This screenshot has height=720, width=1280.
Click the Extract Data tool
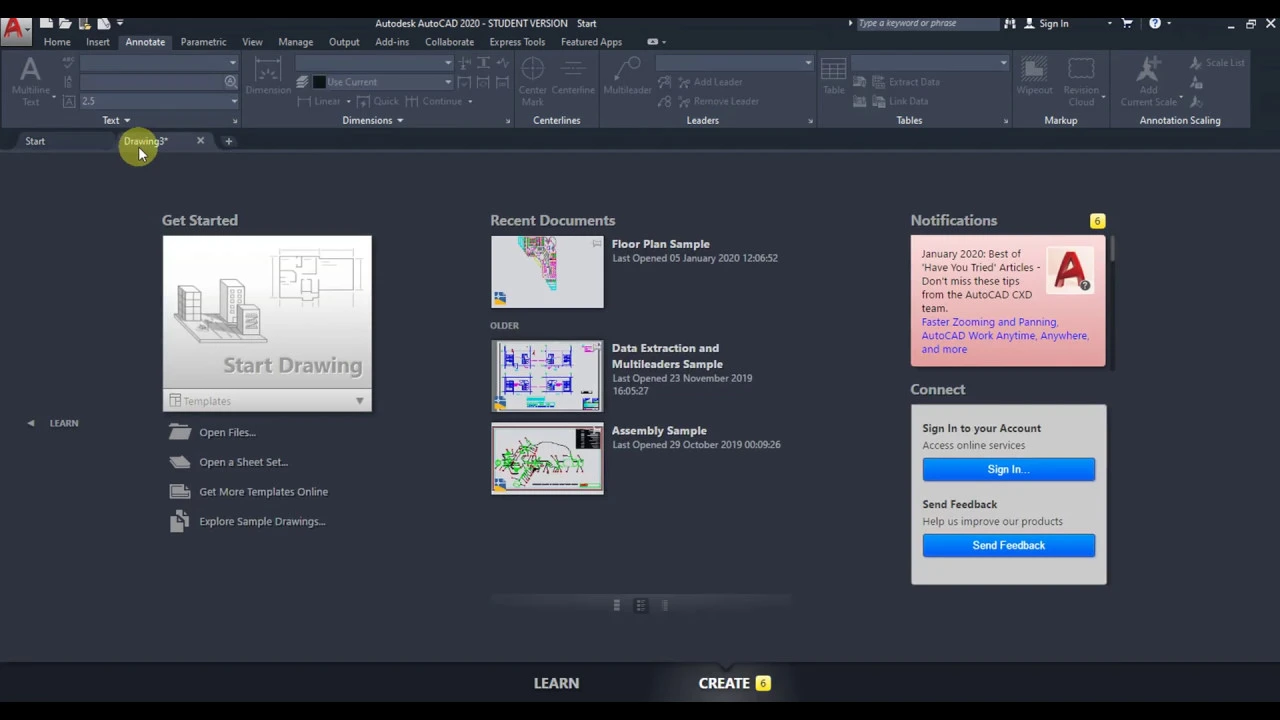905,82
